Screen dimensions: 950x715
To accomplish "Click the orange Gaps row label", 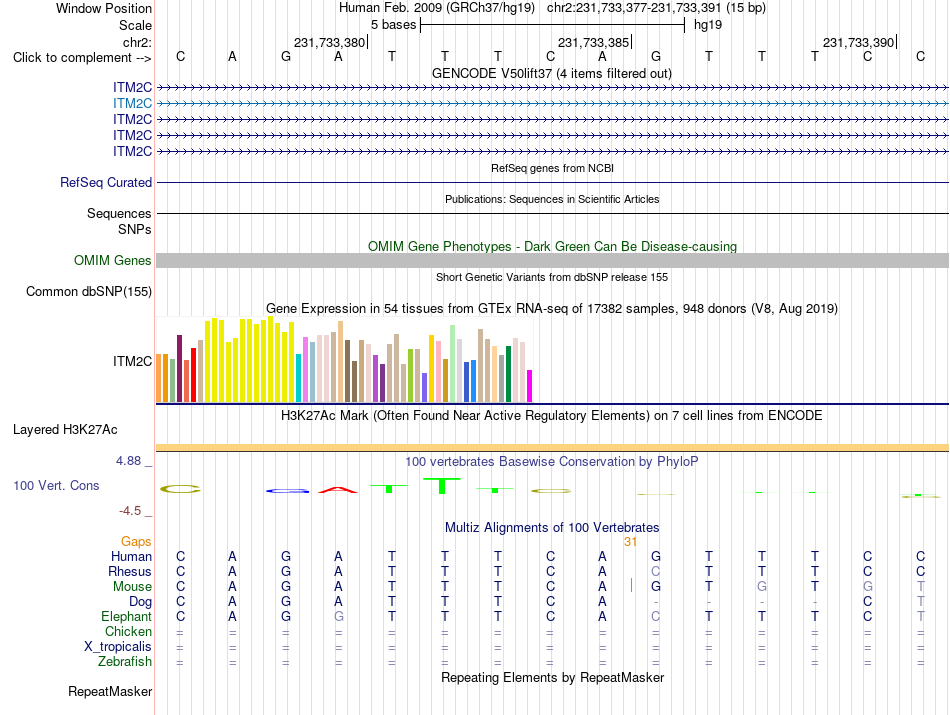I will click(x=136, y=541).
